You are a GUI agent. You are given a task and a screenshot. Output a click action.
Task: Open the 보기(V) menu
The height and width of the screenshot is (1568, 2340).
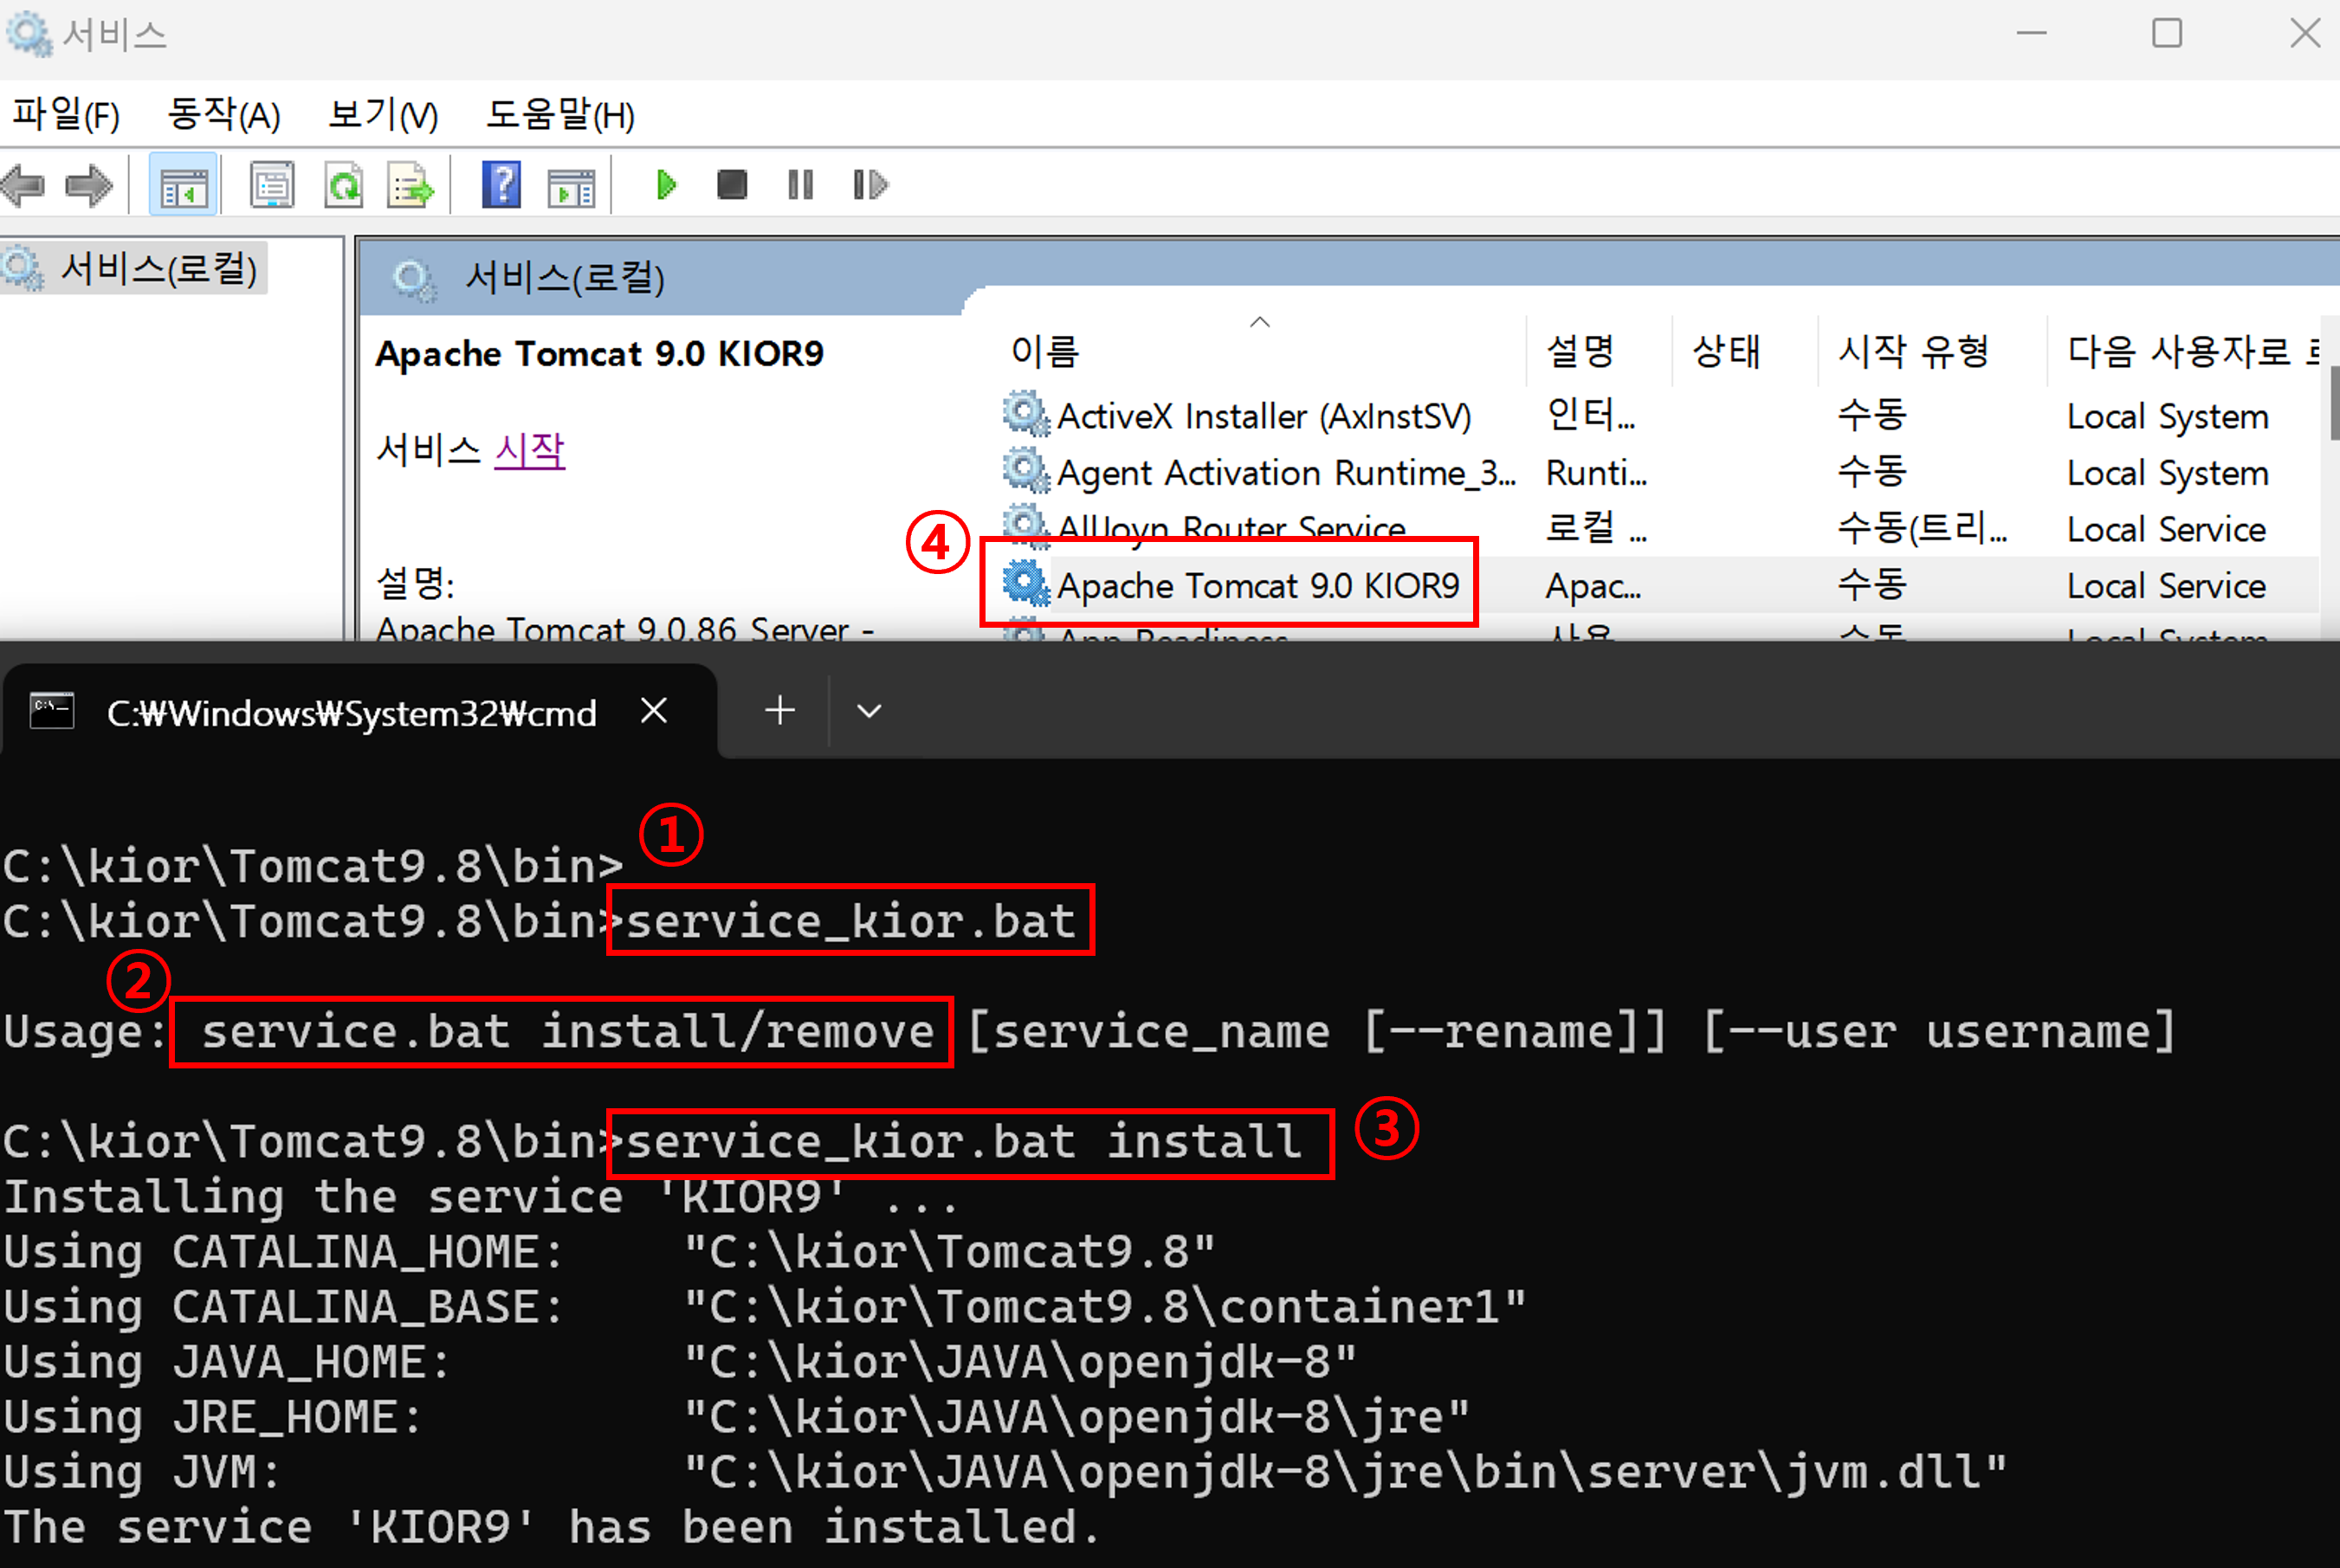[x=383, y=115]
